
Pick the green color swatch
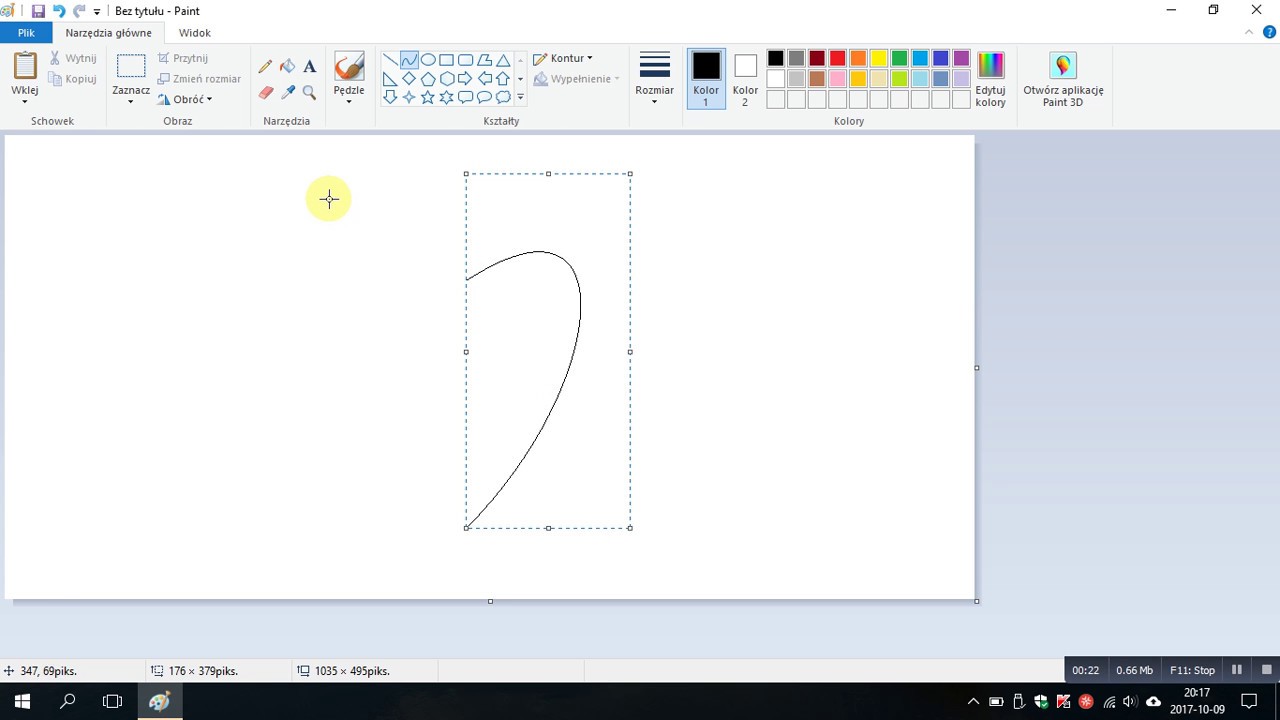coord(899,58)
